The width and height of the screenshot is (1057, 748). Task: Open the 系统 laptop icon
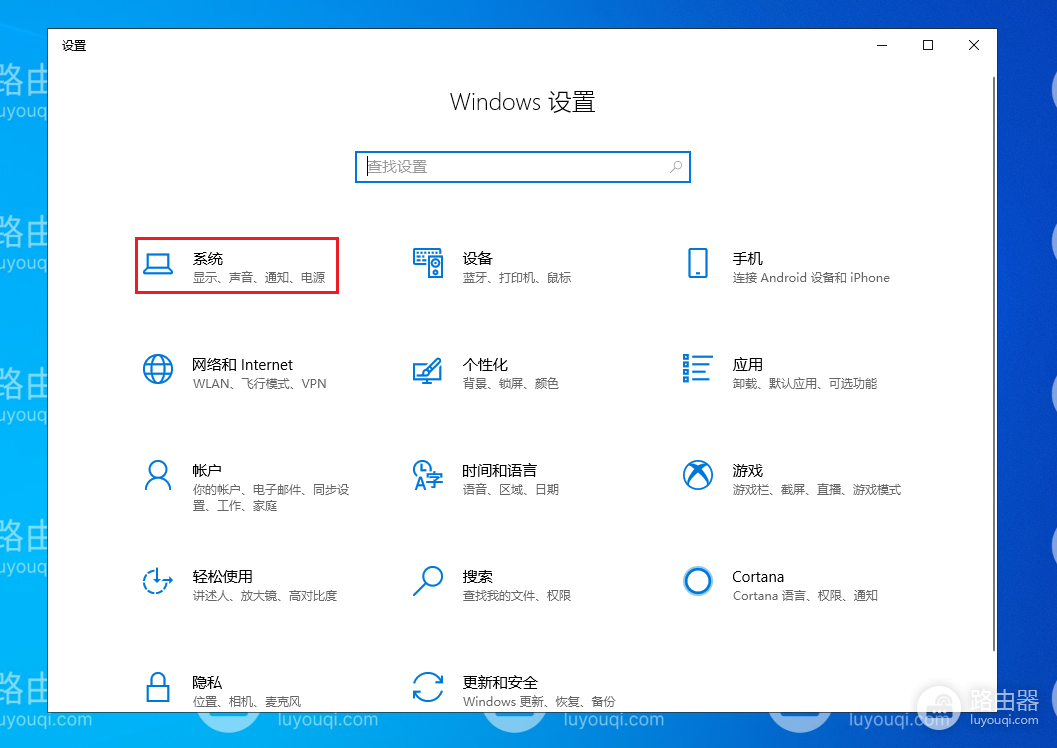point(158,264)
